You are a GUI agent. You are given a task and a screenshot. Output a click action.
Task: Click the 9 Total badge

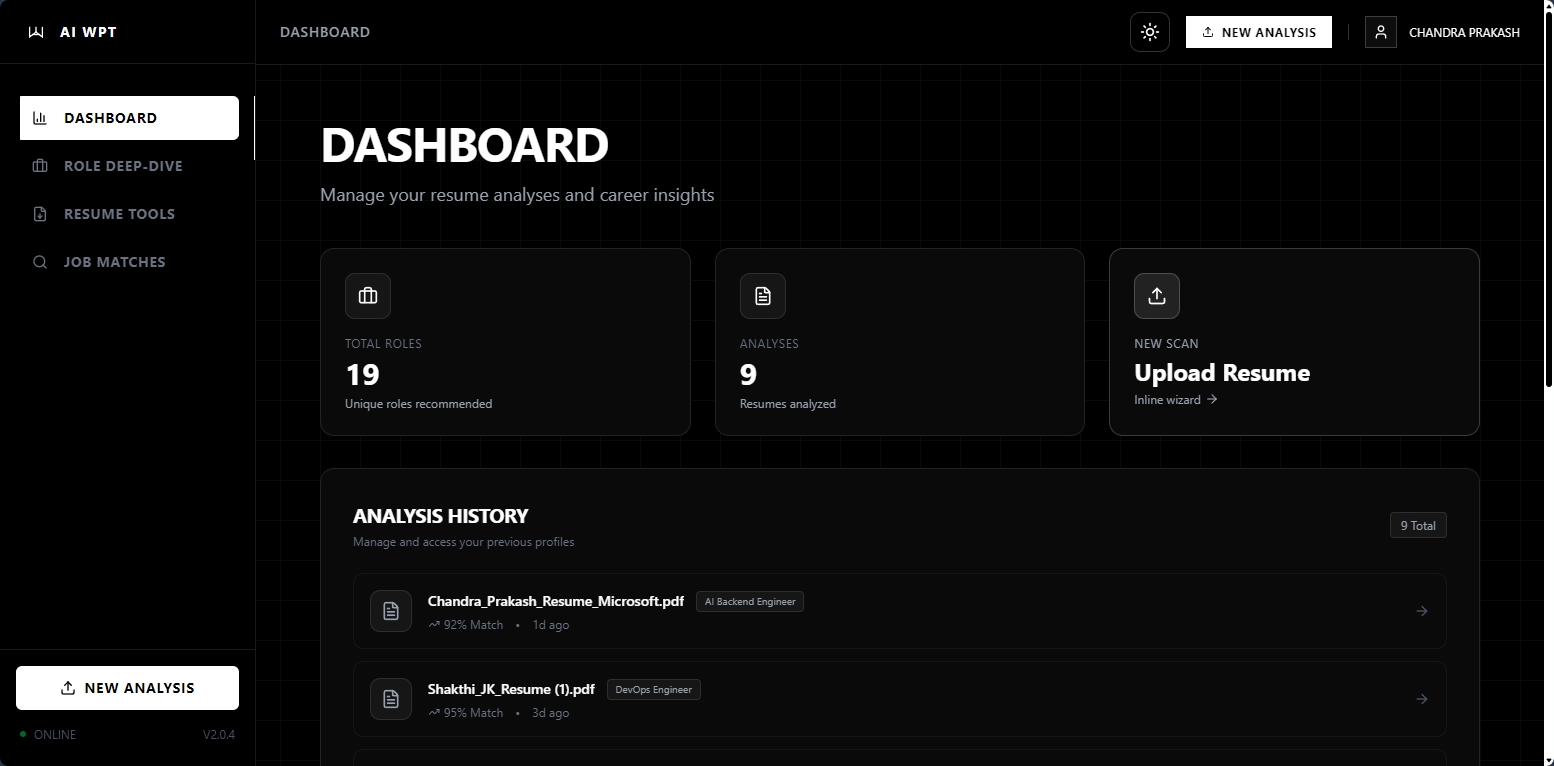[x=1418, y=525]
